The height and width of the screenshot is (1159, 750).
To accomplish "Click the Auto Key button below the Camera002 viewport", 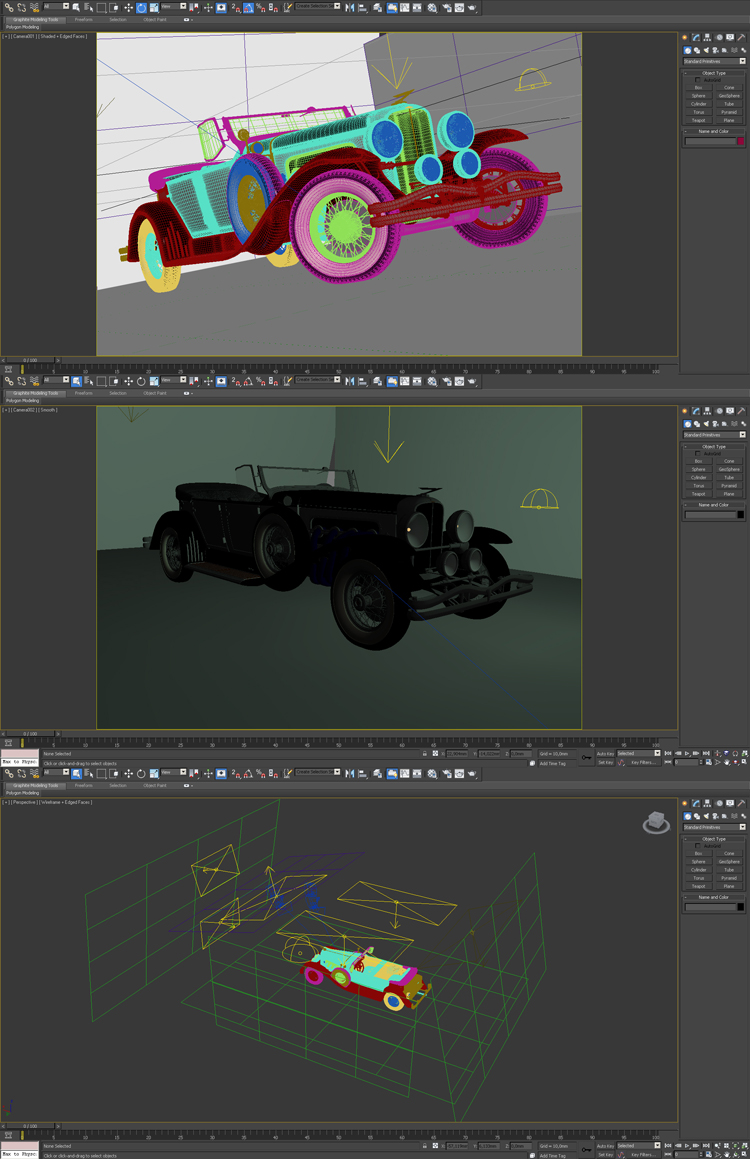I will pos(605,753).
